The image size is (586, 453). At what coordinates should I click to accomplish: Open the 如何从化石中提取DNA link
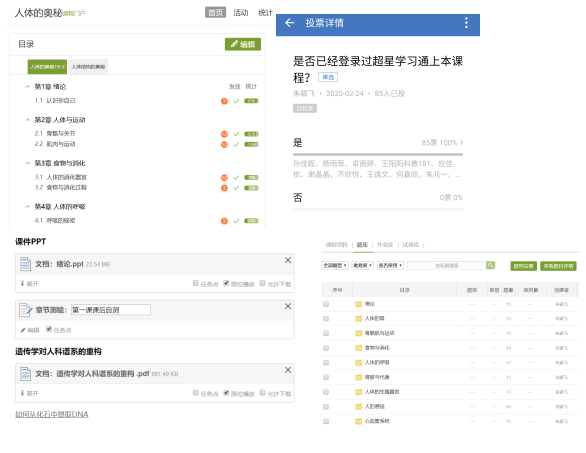pyautogui.click(x=52, y=414)
